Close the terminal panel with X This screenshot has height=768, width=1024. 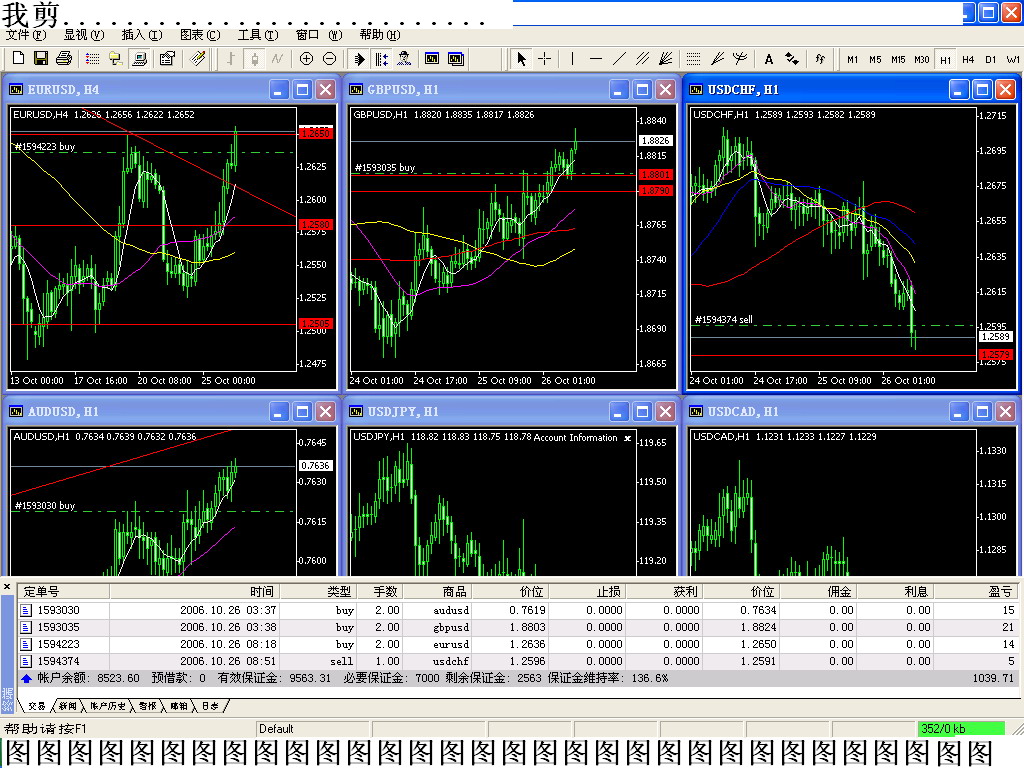pos(7,587)
